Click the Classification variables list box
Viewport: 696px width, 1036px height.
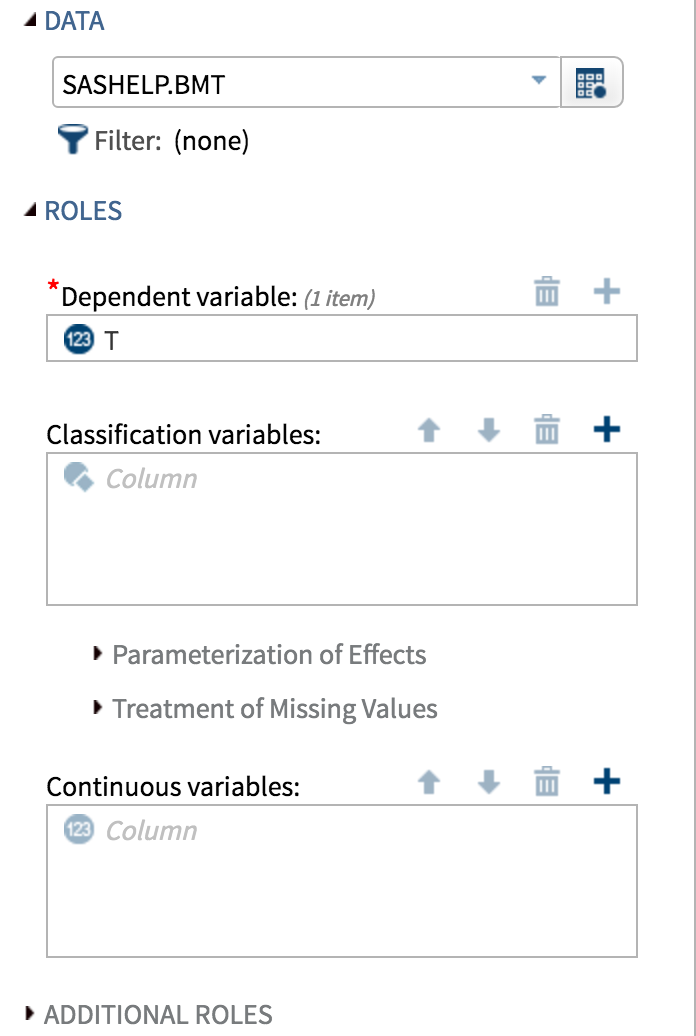[x=341, y=540]
